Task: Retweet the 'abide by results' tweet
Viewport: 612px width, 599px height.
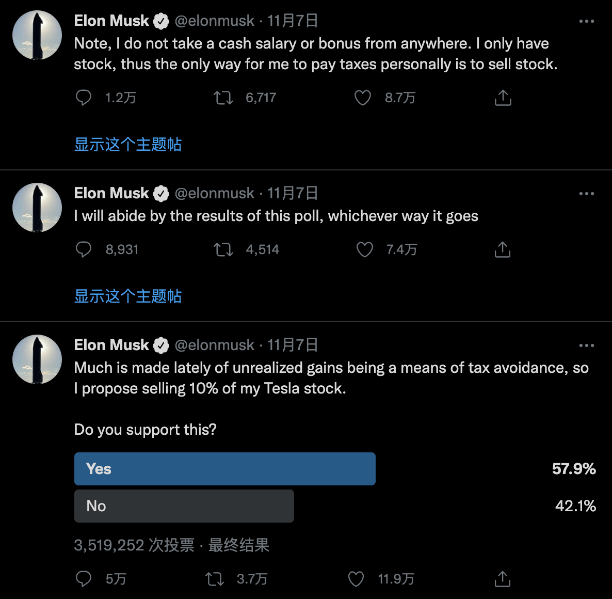Action: (x=225, y=250)
